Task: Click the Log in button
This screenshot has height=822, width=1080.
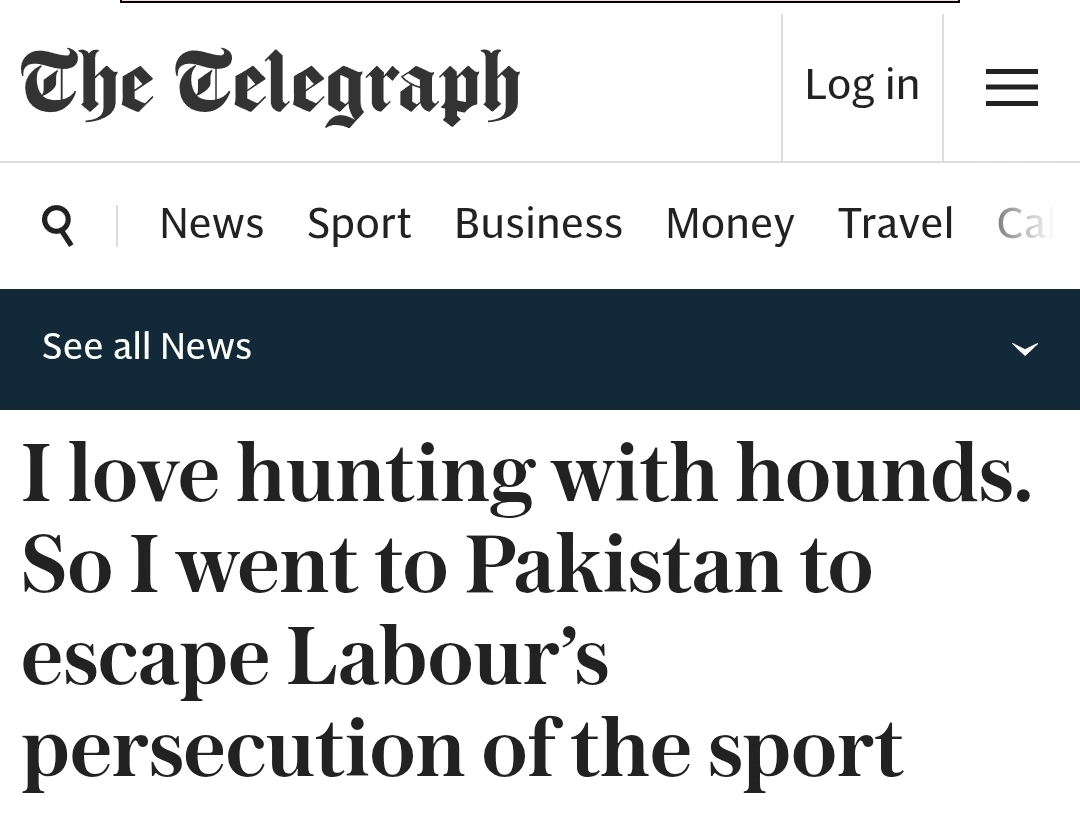Action: point(862,85)
